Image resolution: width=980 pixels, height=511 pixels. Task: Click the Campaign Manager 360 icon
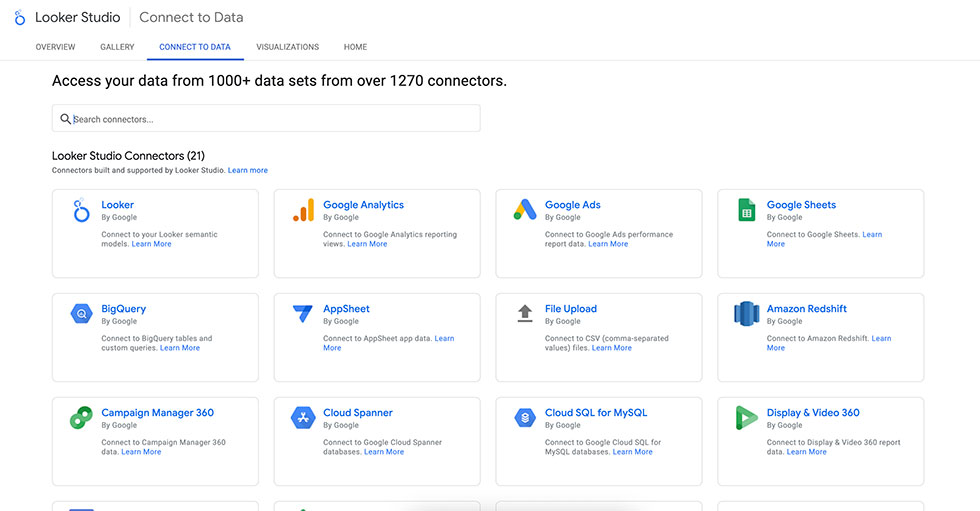tap(81, 417)
